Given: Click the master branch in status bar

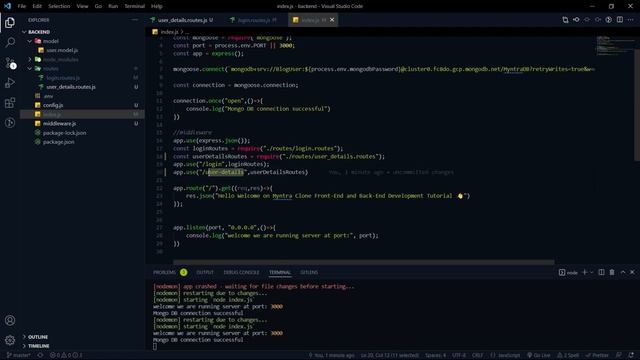Looking at the screenshot, I should pos(18,355).
